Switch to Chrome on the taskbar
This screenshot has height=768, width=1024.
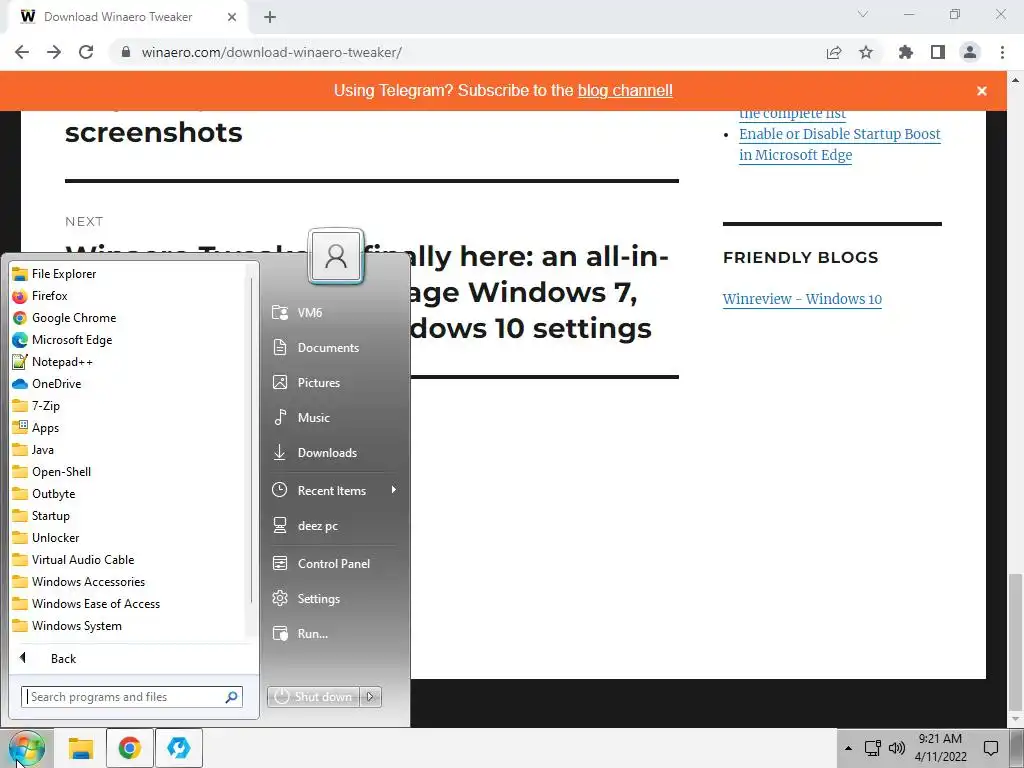click(x=129, y=748)
